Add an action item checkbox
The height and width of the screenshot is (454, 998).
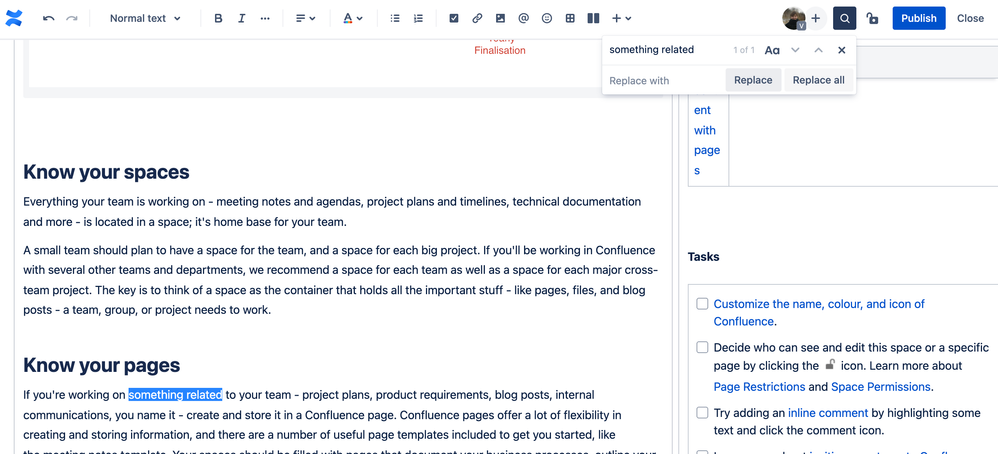click(454, 18)
